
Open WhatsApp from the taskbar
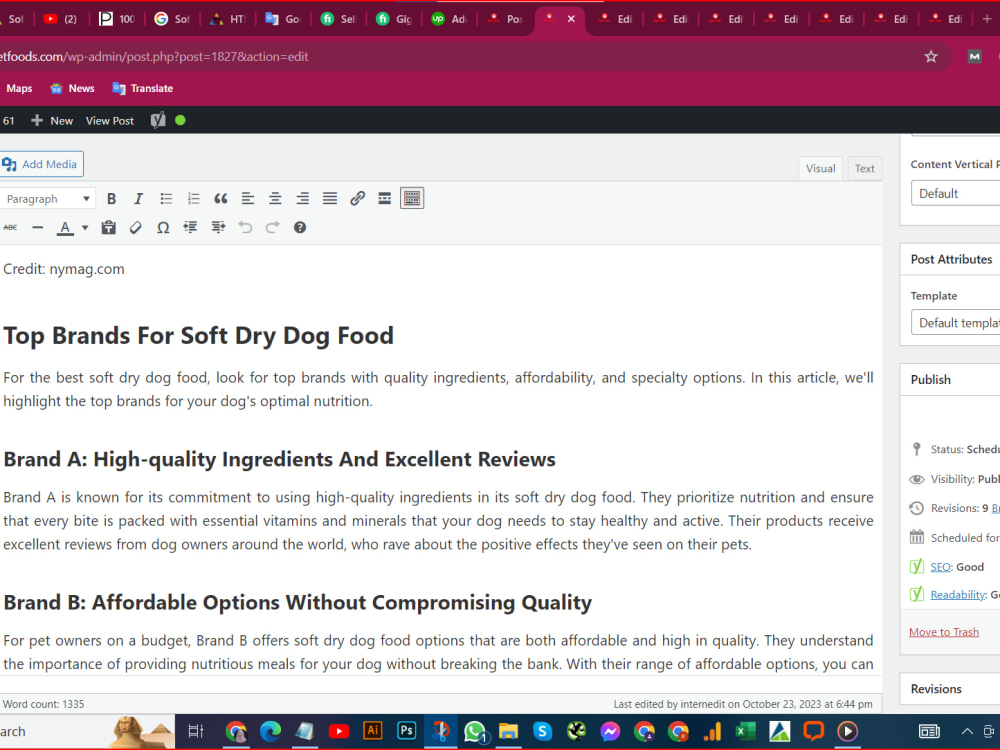coord(474,732)
